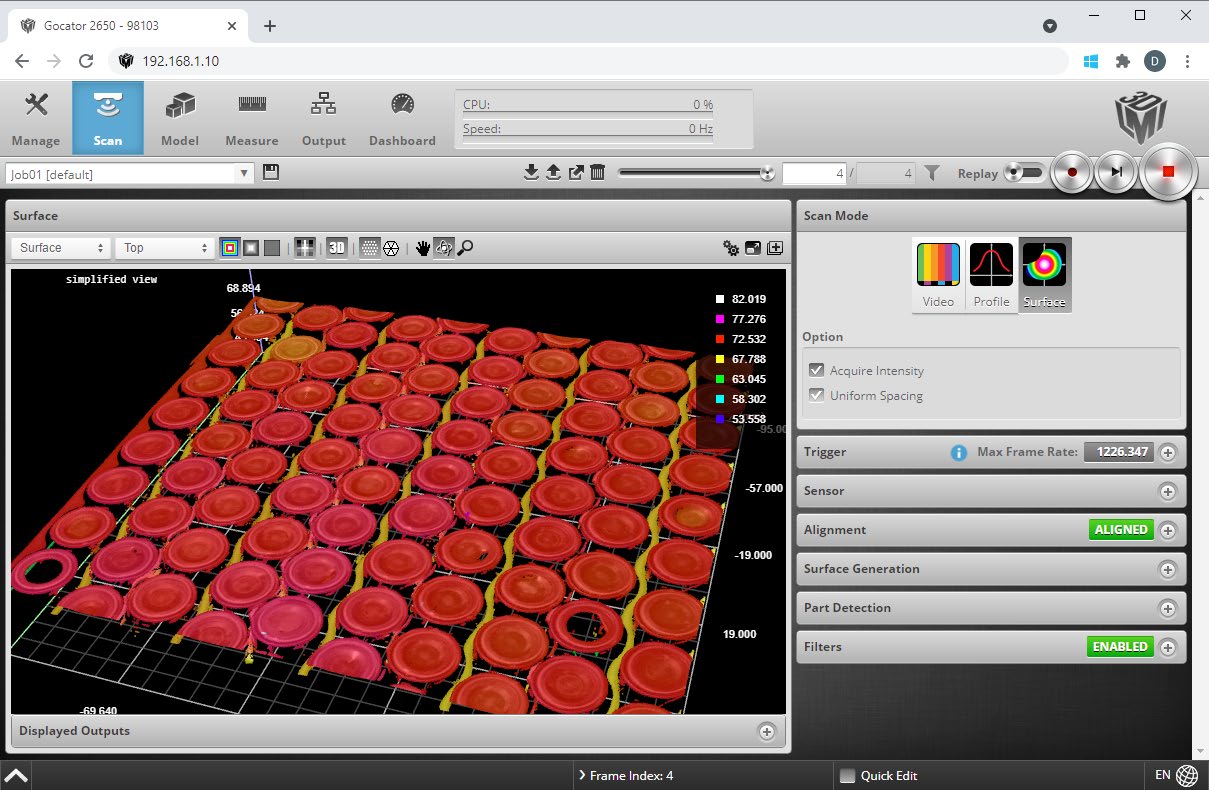Go to the Dashboard page

click(402, 118)
